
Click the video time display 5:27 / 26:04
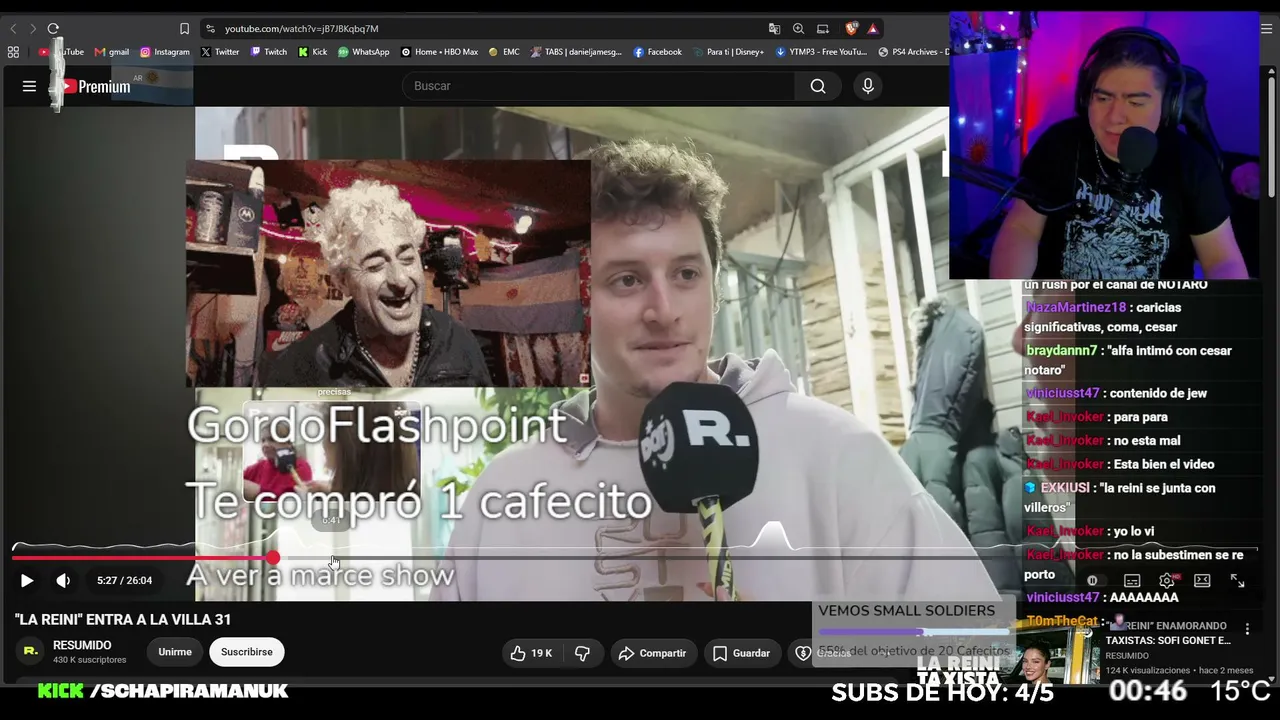(x=125, y=580)
